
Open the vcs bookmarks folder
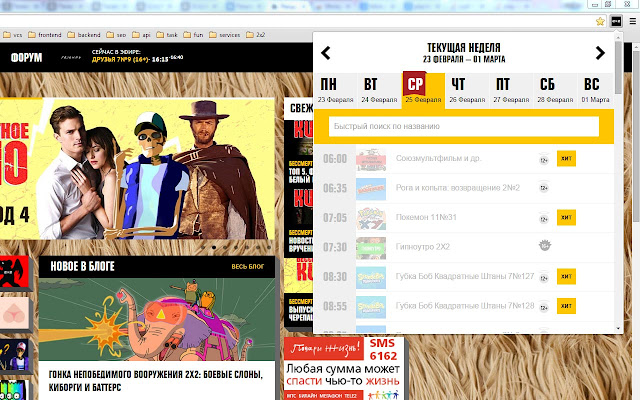(13, 35)
